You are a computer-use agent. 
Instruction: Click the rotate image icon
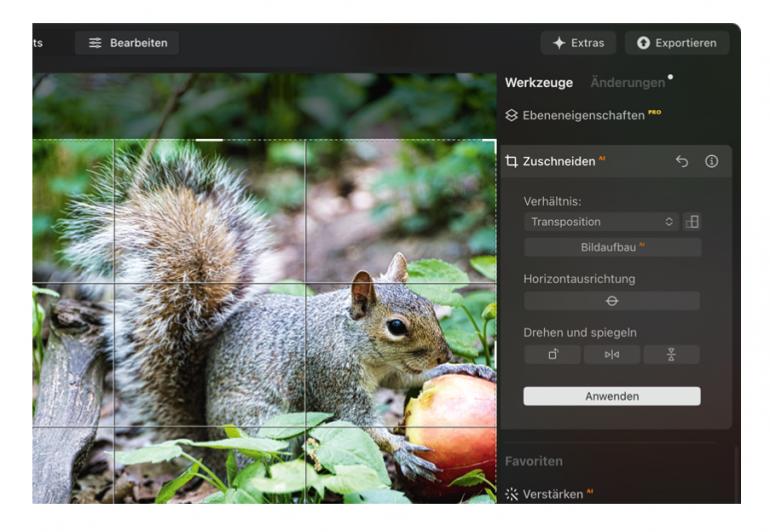tap(552, 355)
